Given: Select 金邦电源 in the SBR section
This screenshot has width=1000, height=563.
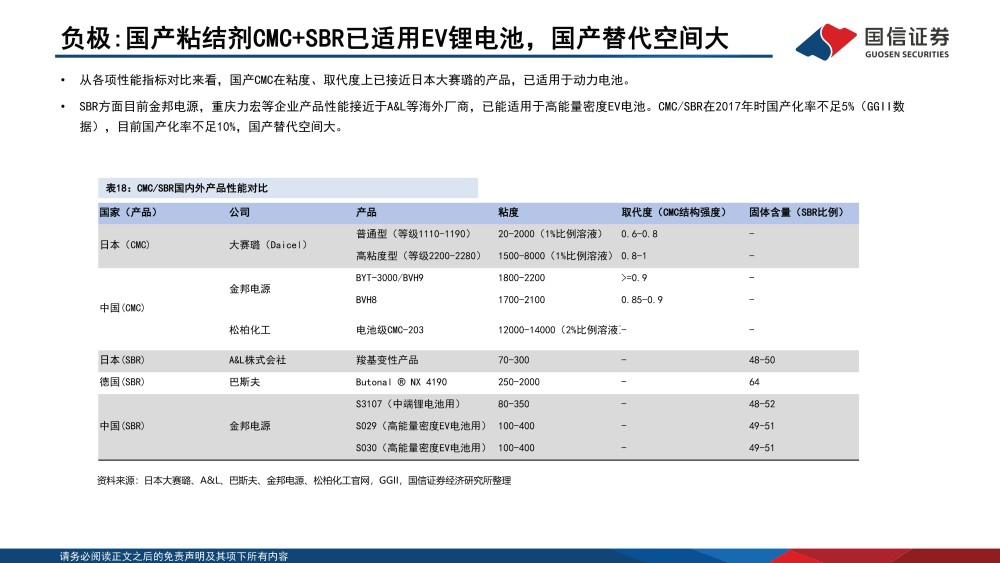Looking at the screenshot, I should pyautogui.click(x=250, y=426).
